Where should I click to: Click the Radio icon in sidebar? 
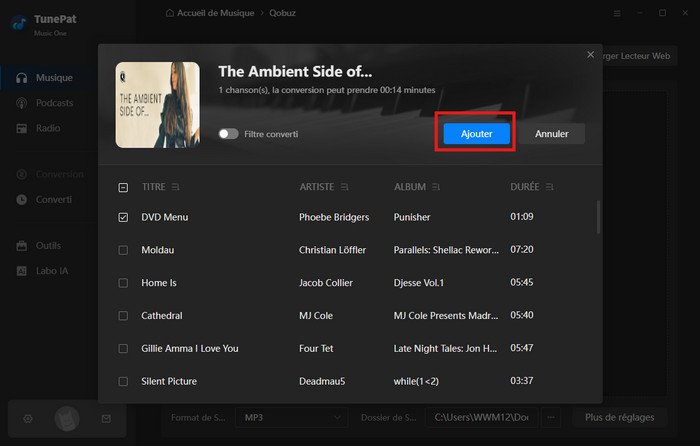(21, 129)
